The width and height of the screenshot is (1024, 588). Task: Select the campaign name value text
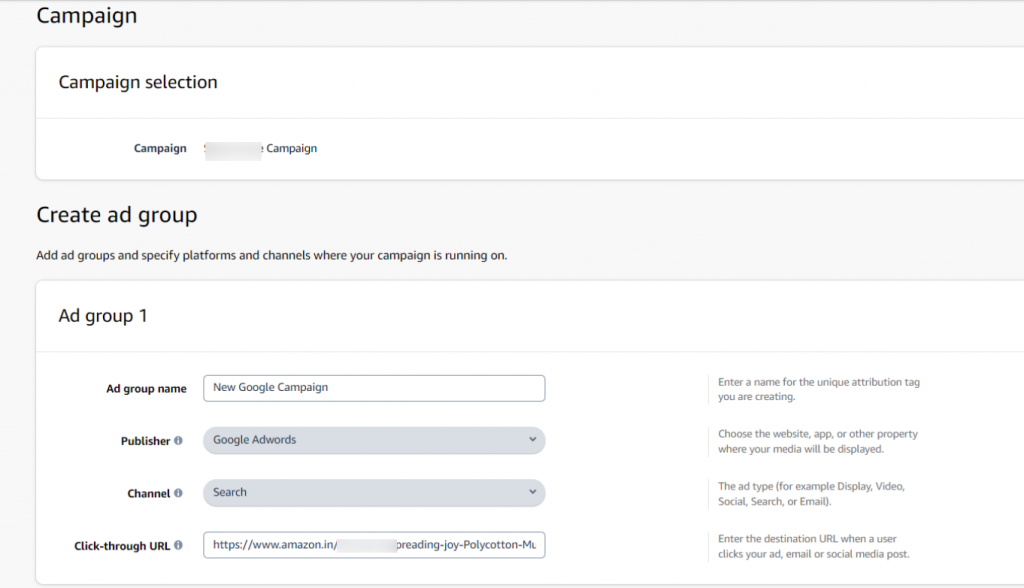click(x=261, y=149)
